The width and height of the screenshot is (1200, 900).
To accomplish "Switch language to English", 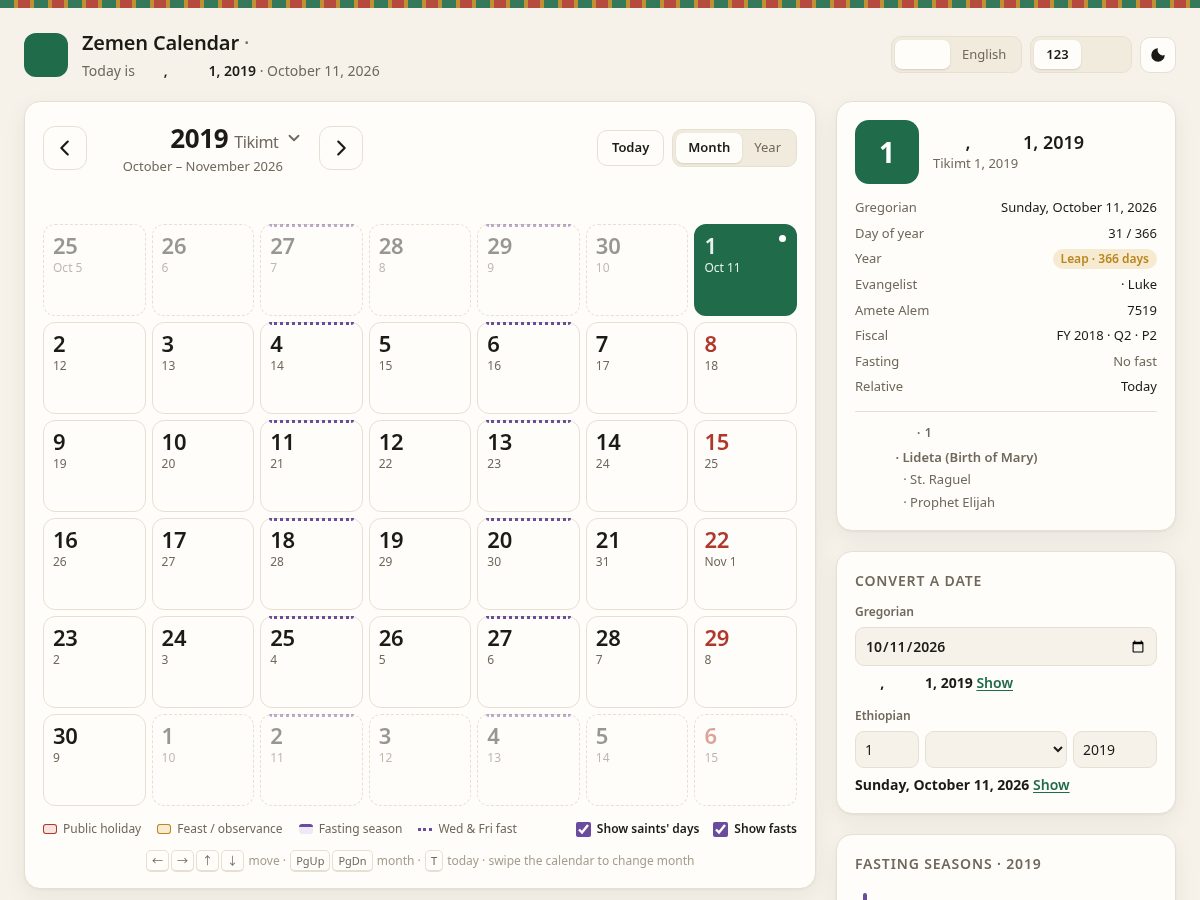I will point(984,55).
